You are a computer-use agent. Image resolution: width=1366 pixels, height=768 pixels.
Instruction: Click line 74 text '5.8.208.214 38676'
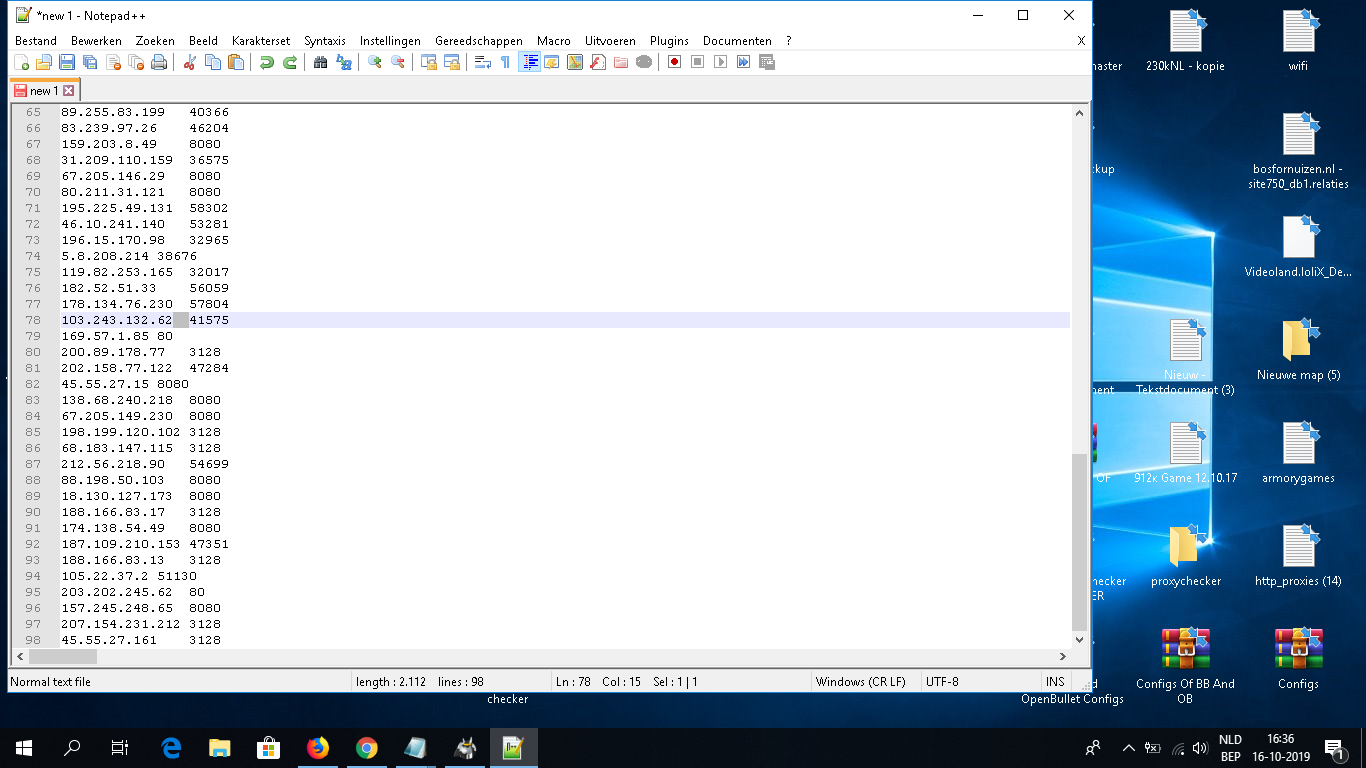pyautogui.click(x=129, y=256)
